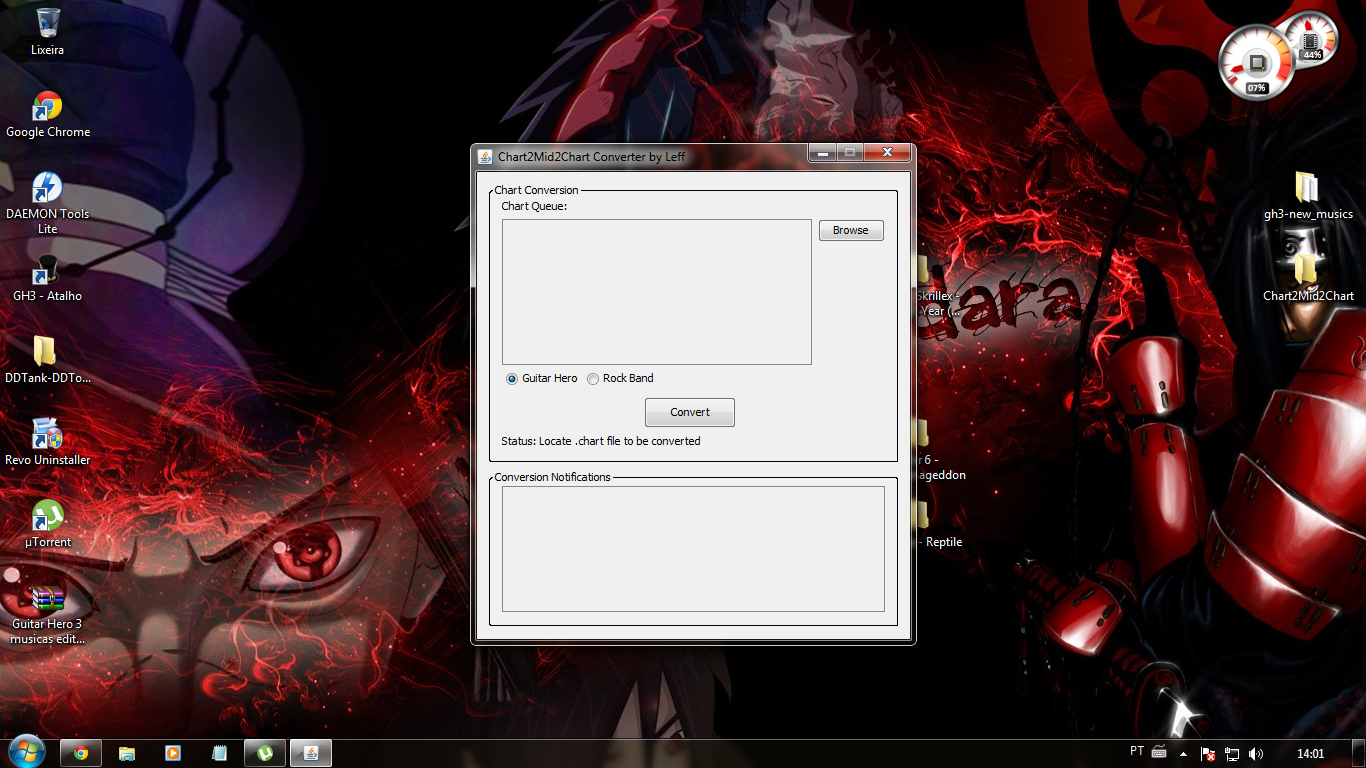
Task: Open the Action Center flag icon
Action: pyautogui.click(x=1208, y=754)
